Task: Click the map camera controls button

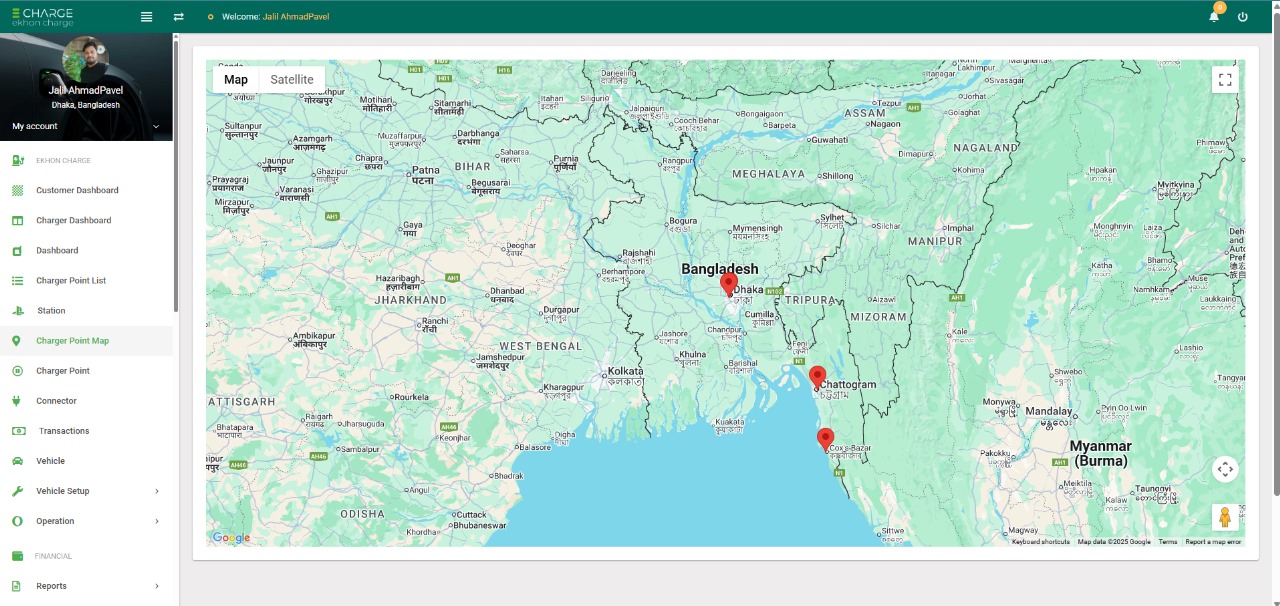Action: pyautogui.click(x=1225, y=469)
